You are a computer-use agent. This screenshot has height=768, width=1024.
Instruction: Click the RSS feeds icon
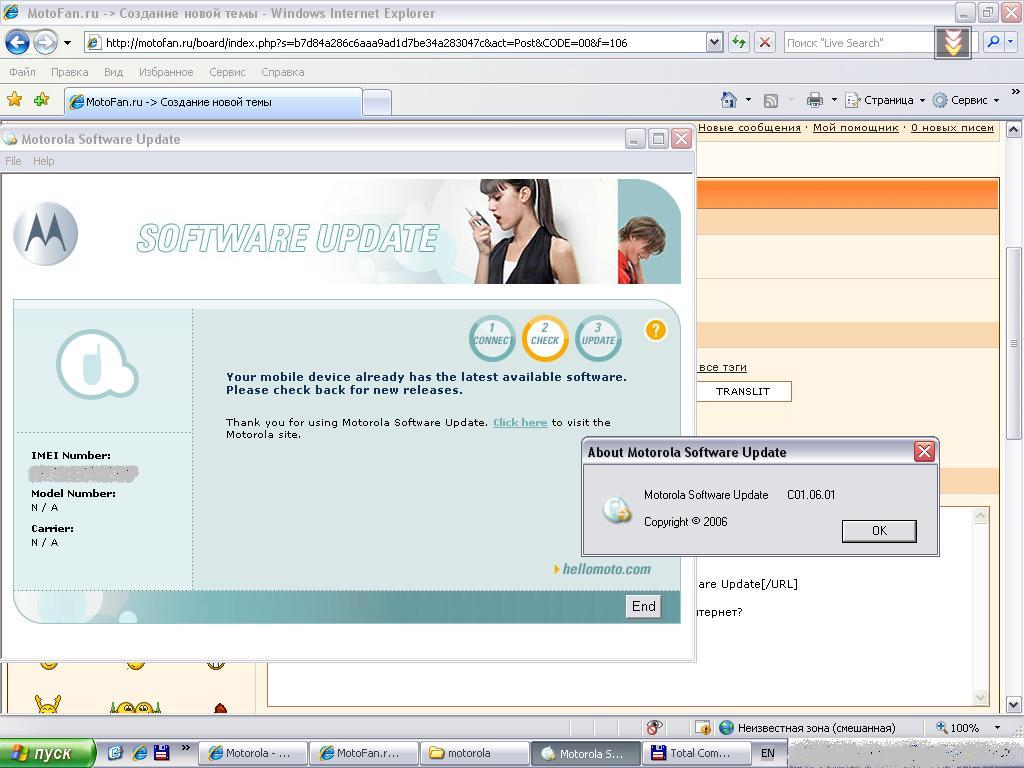[771, 101]
